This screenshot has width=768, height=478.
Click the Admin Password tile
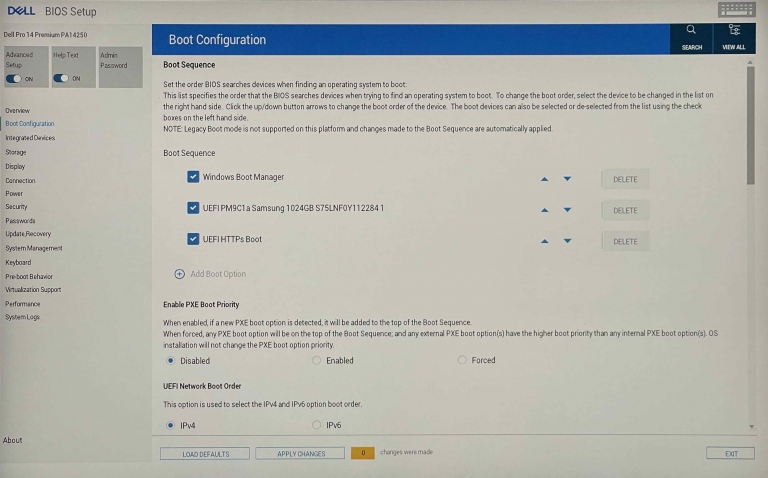coord(120,67)
